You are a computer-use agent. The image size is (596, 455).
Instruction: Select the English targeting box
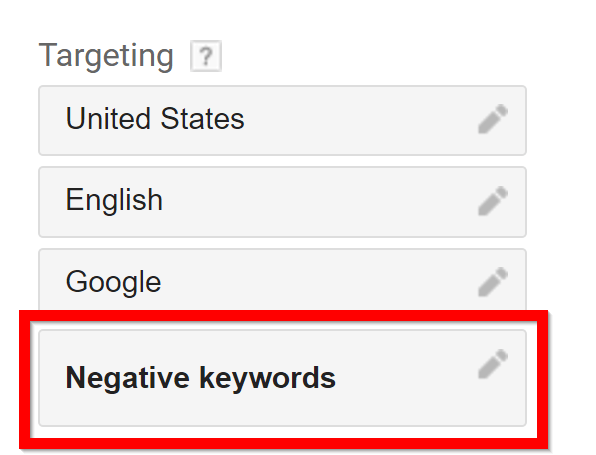tap(282, 202)
